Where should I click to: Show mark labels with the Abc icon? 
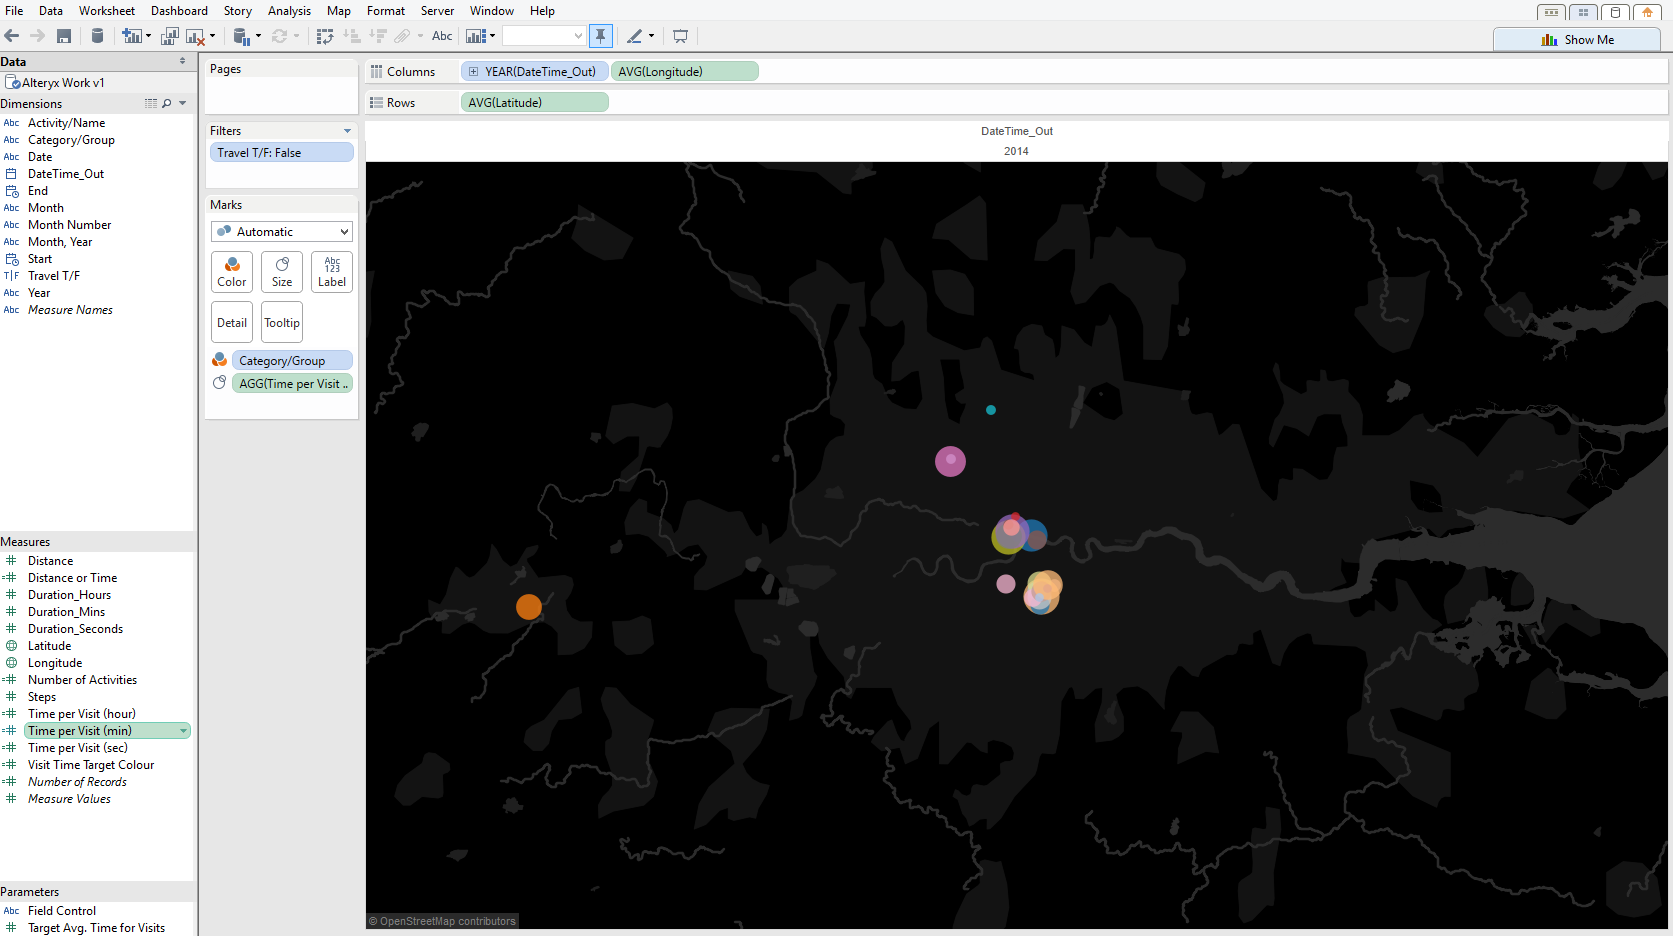pyautogui.click(x=442, y=36)
